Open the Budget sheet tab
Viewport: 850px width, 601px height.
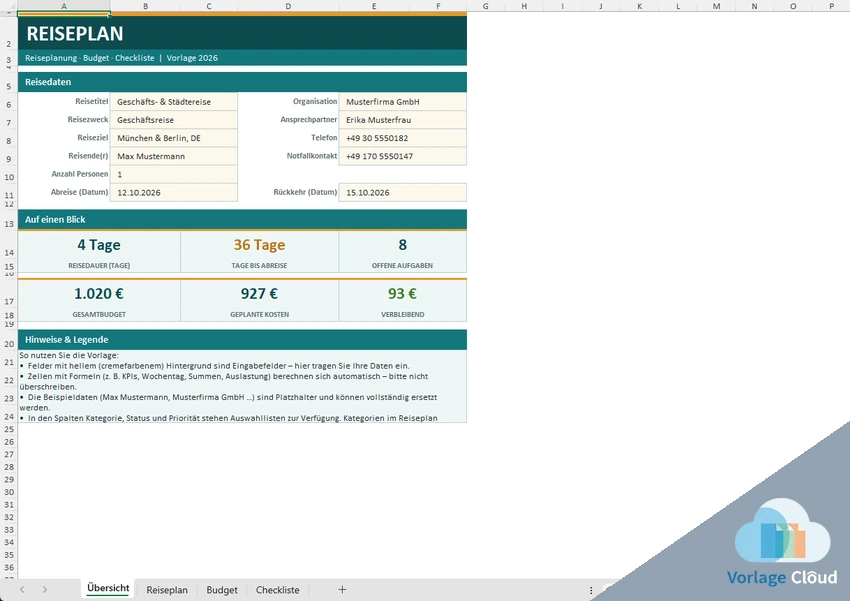pos(222,590)
